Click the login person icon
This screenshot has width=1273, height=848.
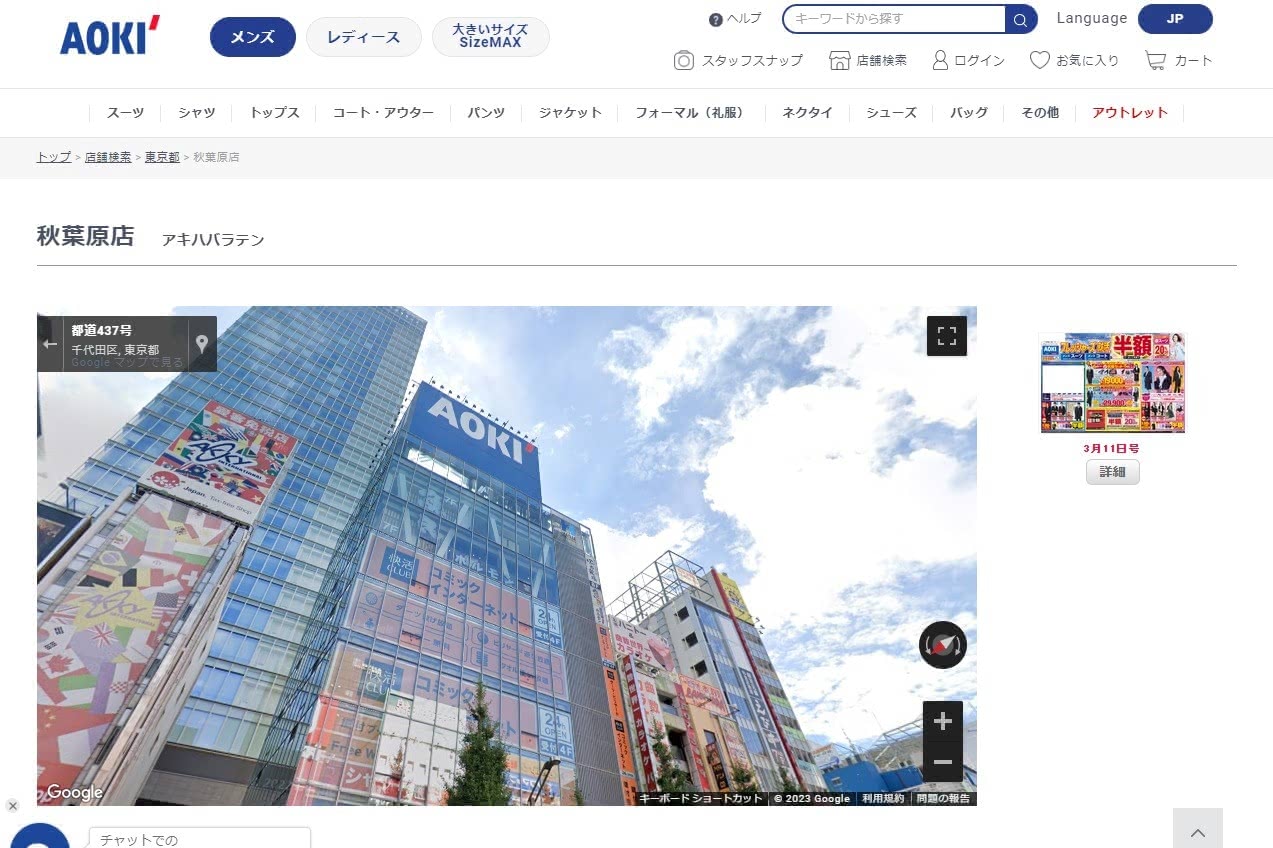point(940,61)
